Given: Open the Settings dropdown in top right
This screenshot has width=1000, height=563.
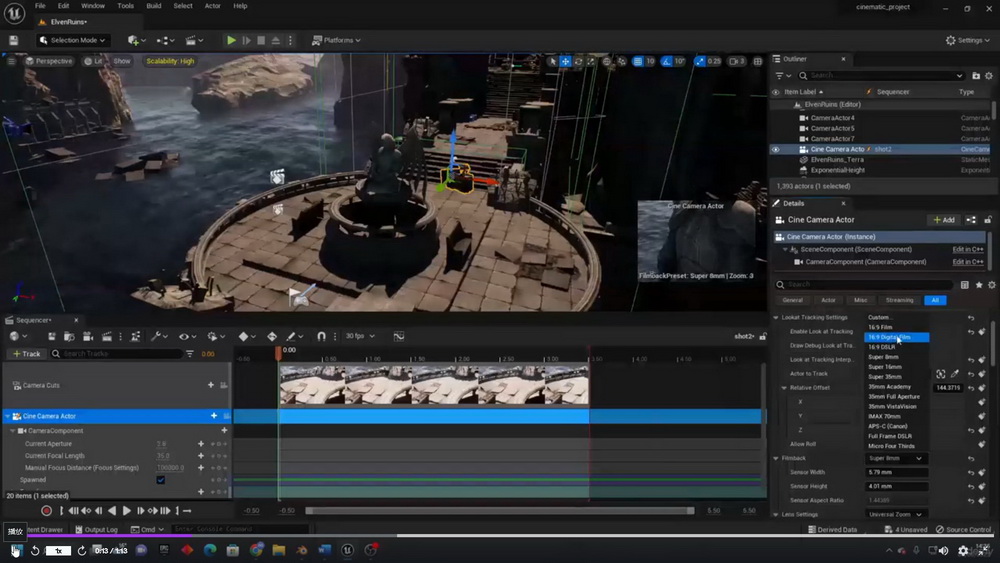Looking at the screenshot, I should [968, 40].
